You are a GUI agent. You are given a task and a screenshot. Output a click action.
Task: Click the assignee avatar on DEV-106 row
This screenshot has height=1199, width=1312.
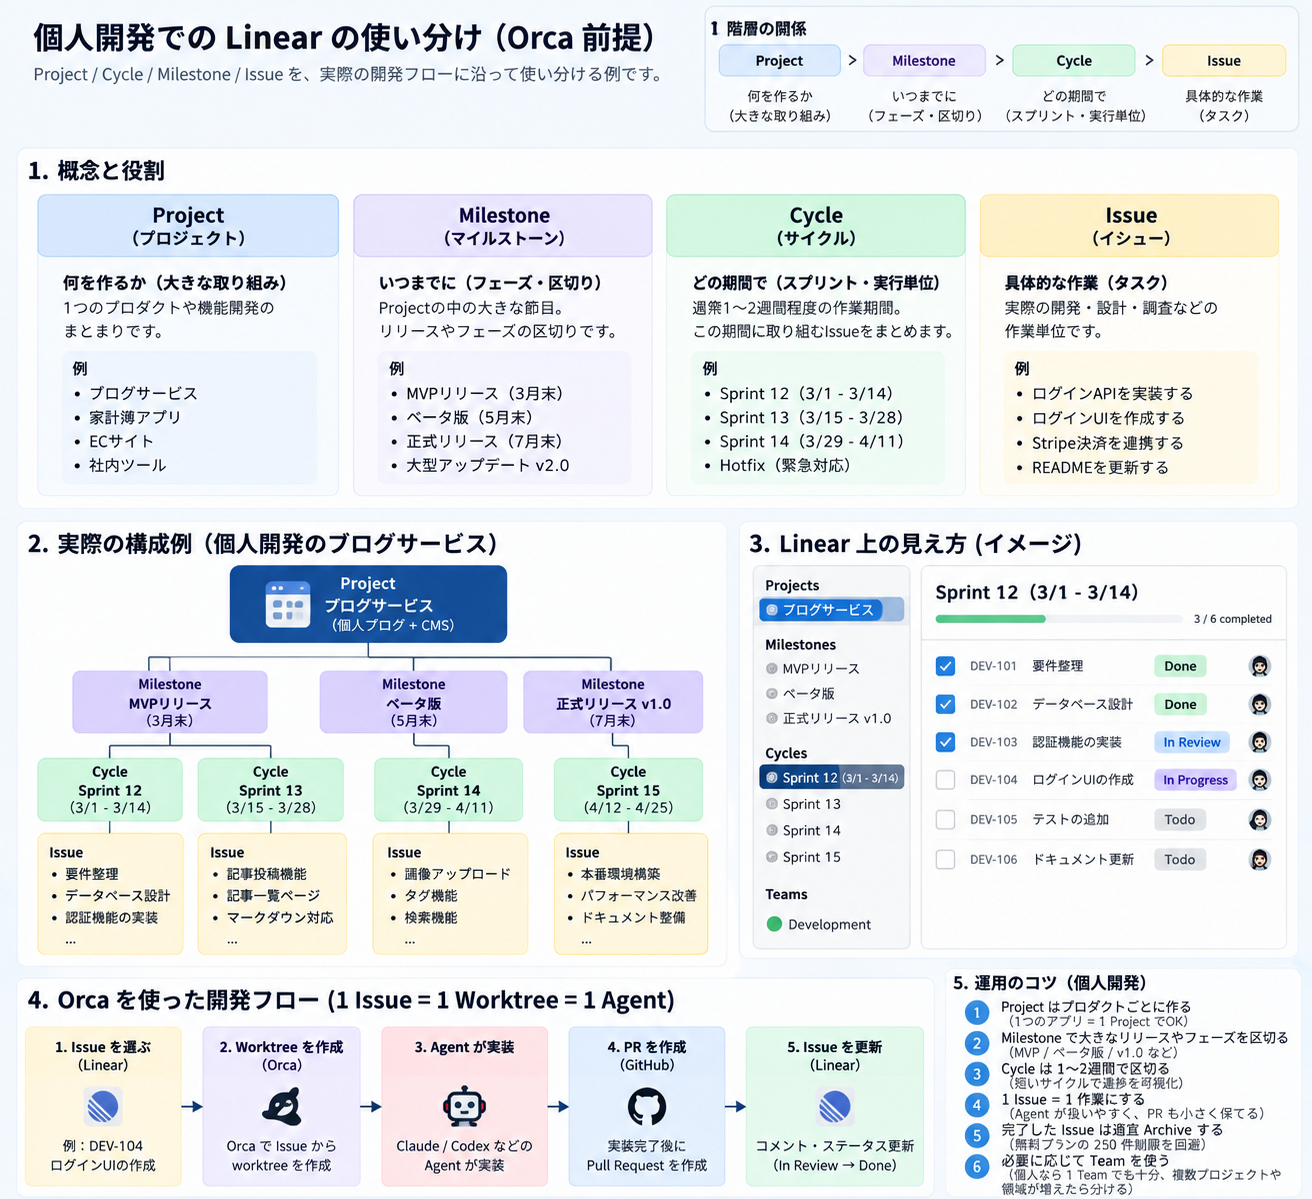click(x=1260, y=859)
